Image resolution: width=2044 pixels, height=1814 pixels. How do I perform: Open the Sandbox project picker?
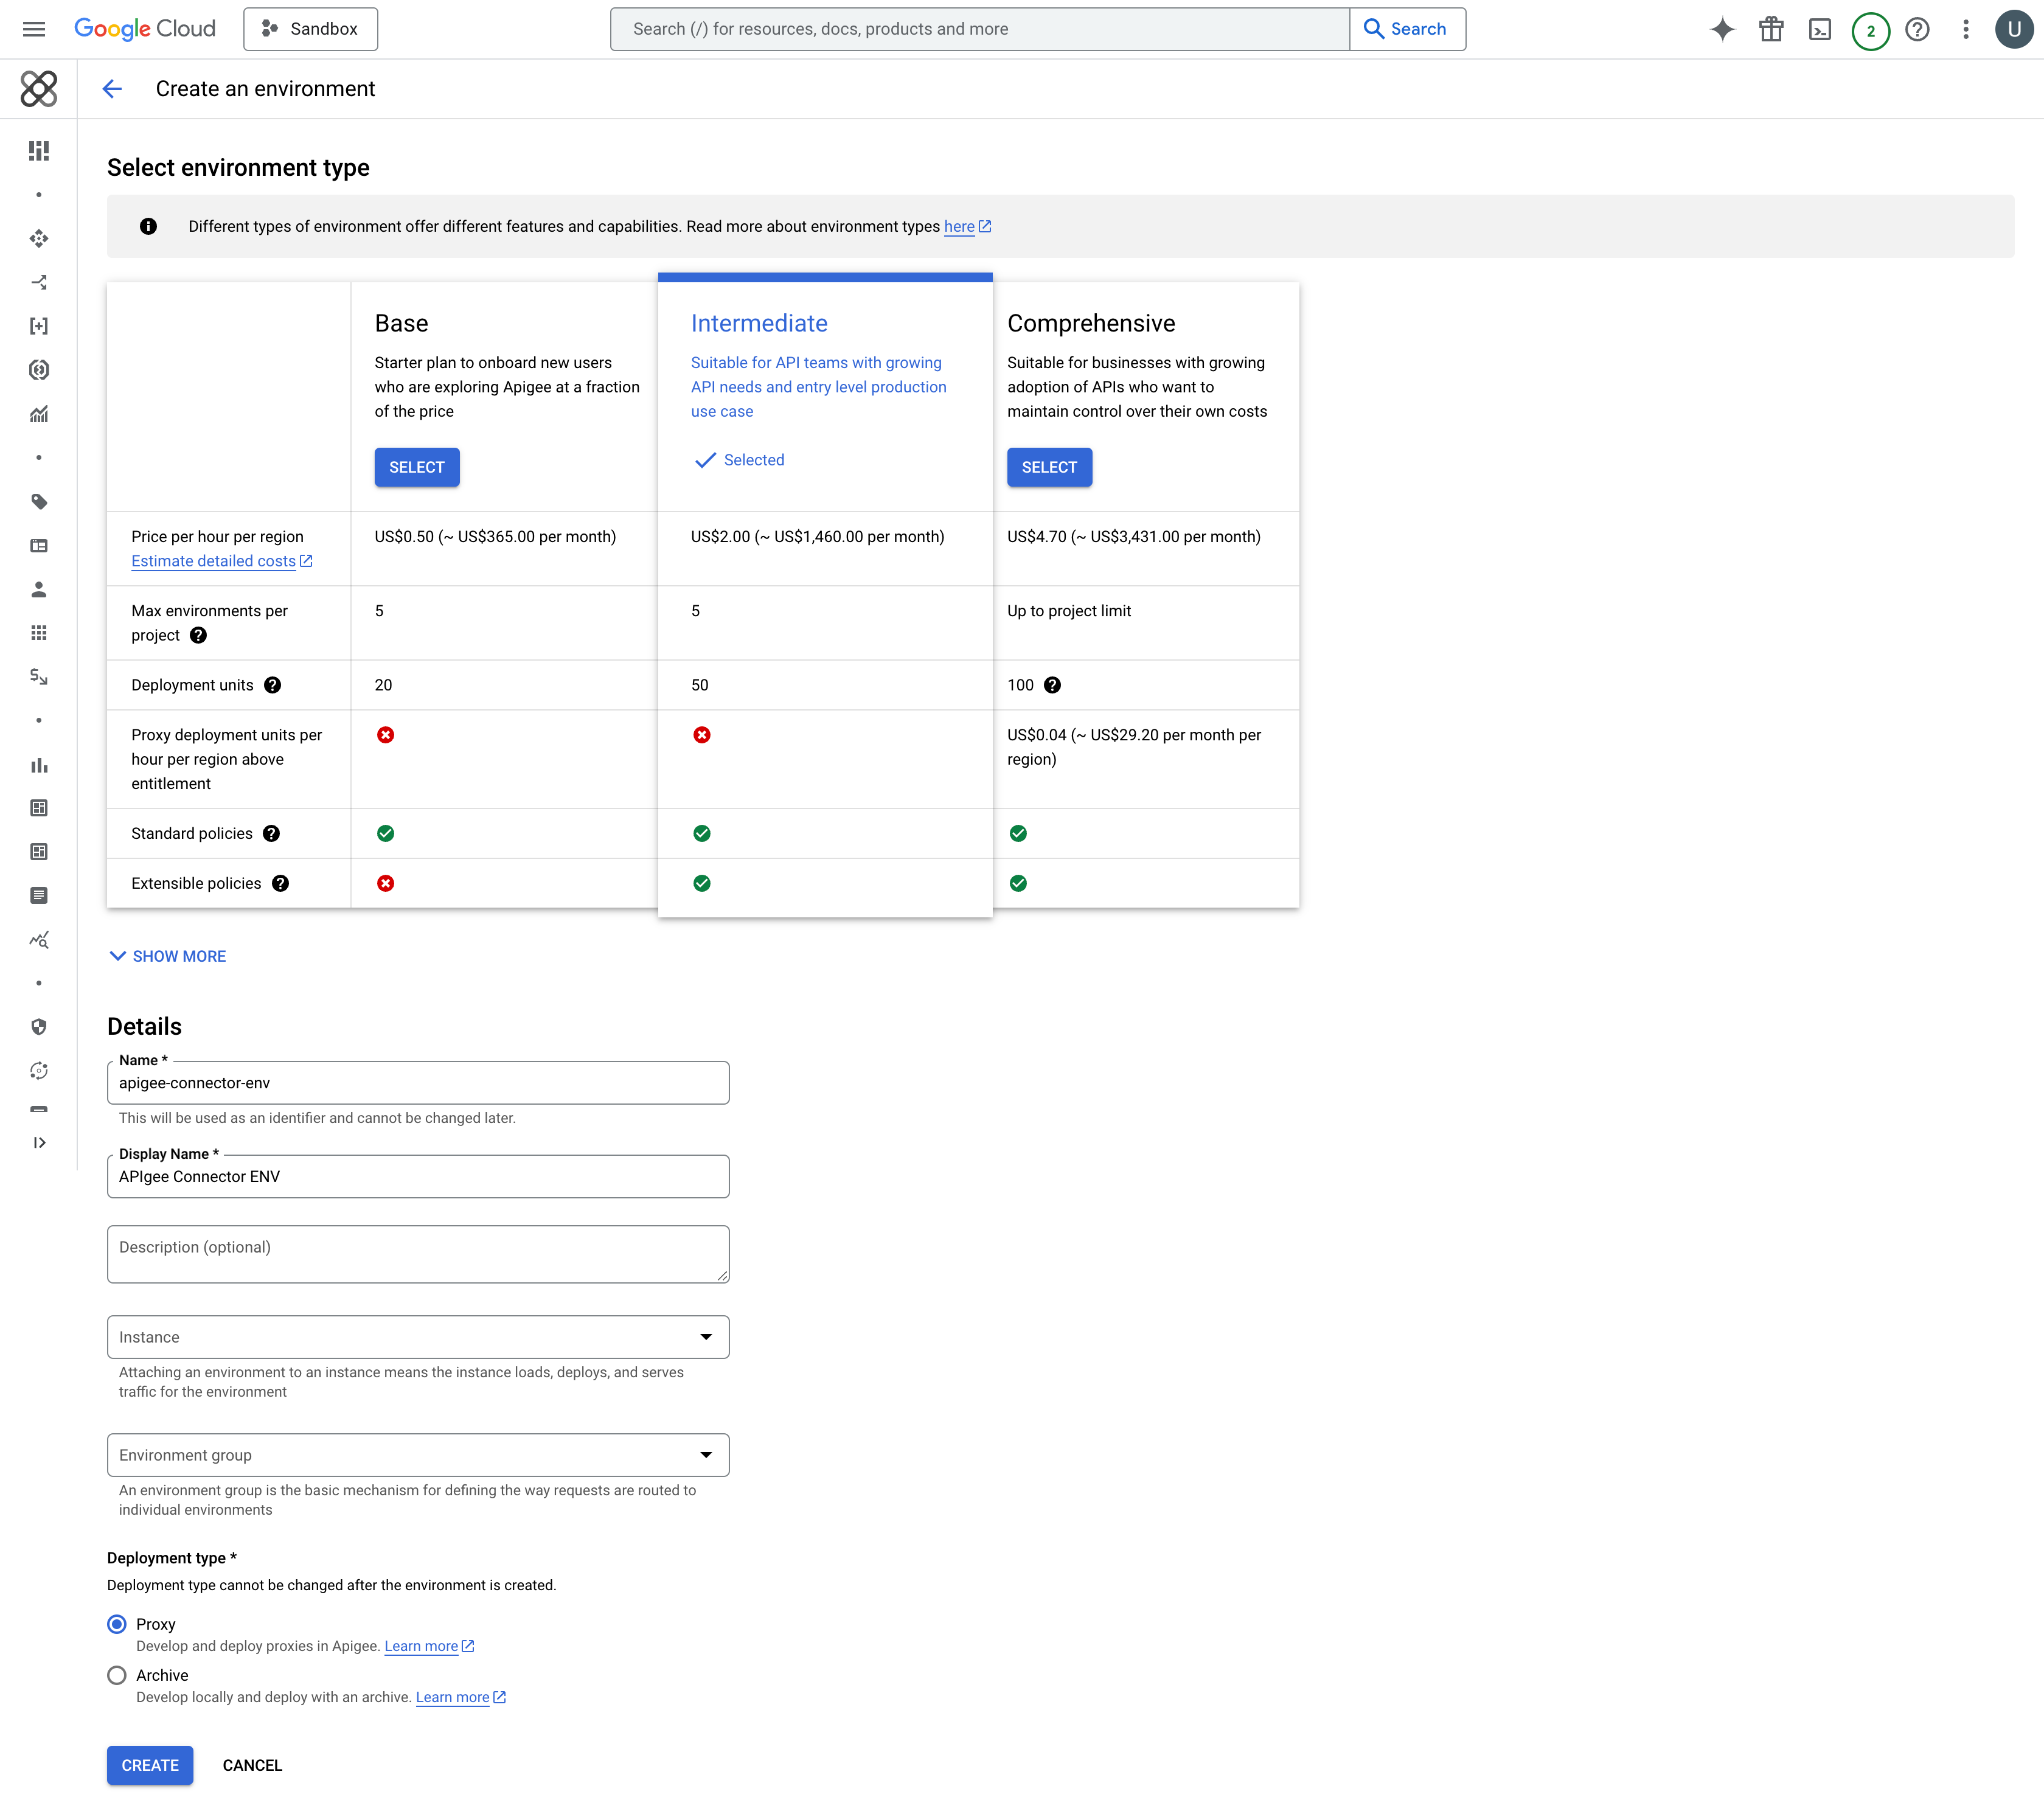[310, 29]
